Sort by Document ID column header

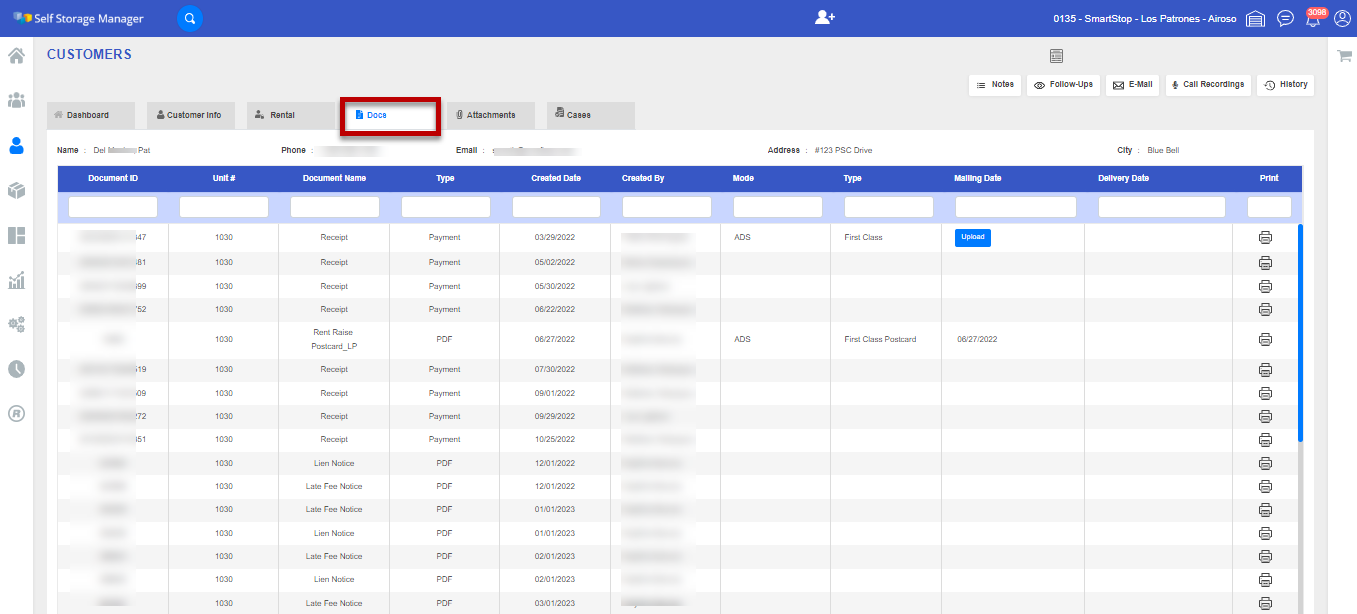[x=113, y=179]
